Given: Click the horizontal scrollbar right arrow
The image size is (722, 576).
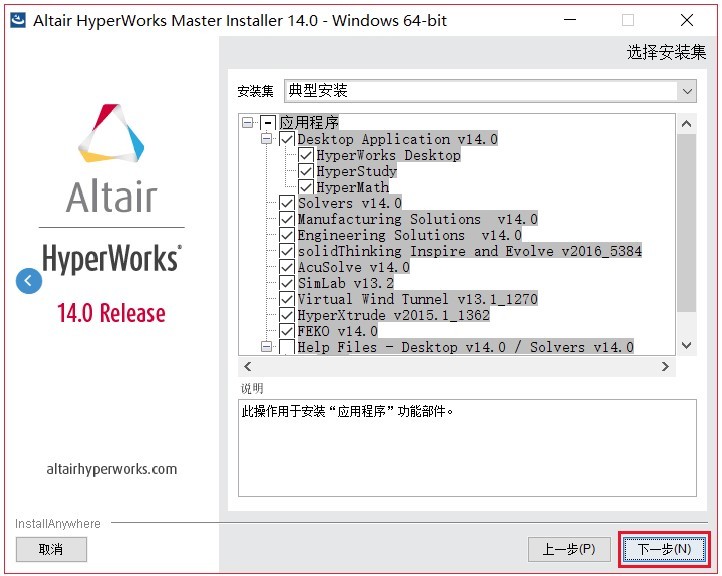Looking at the screenshot, I should (665, 367).
